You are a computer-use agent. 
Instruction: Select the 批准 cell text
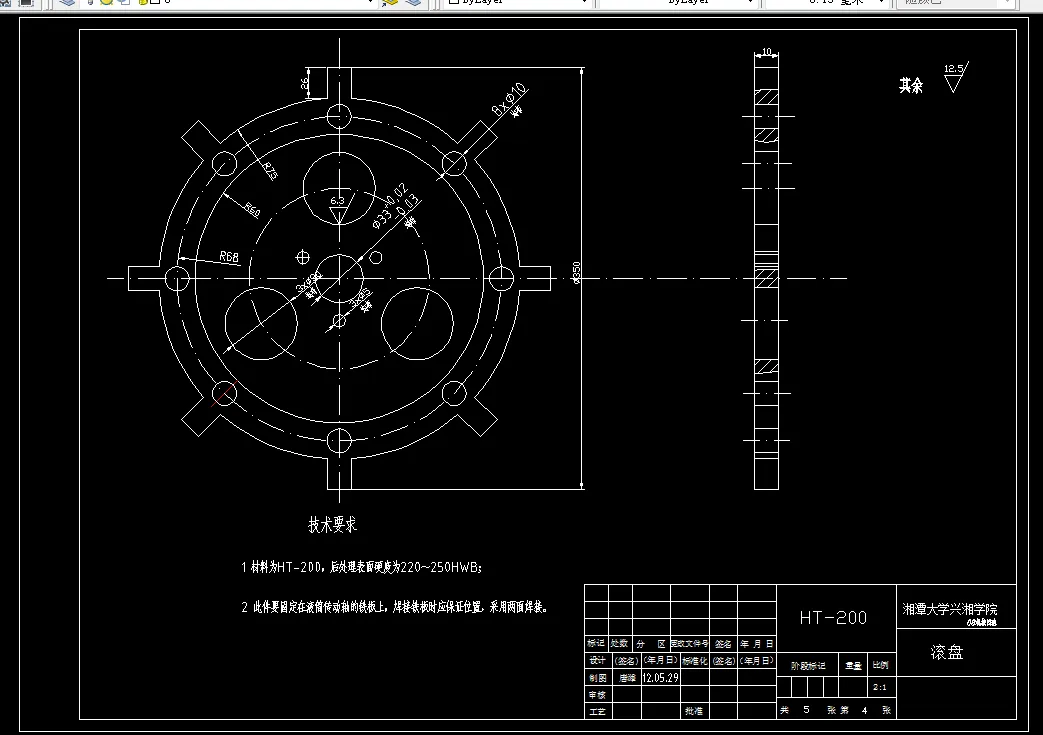coord(694,711)
